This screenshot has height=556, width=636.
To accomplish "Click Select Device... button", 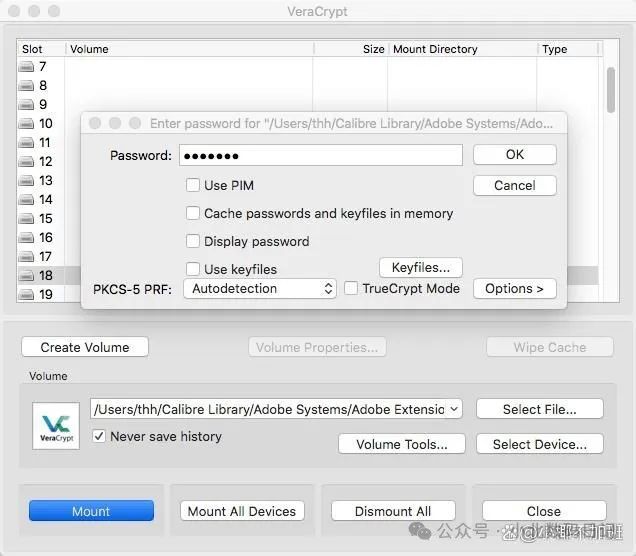I will 539,444.
